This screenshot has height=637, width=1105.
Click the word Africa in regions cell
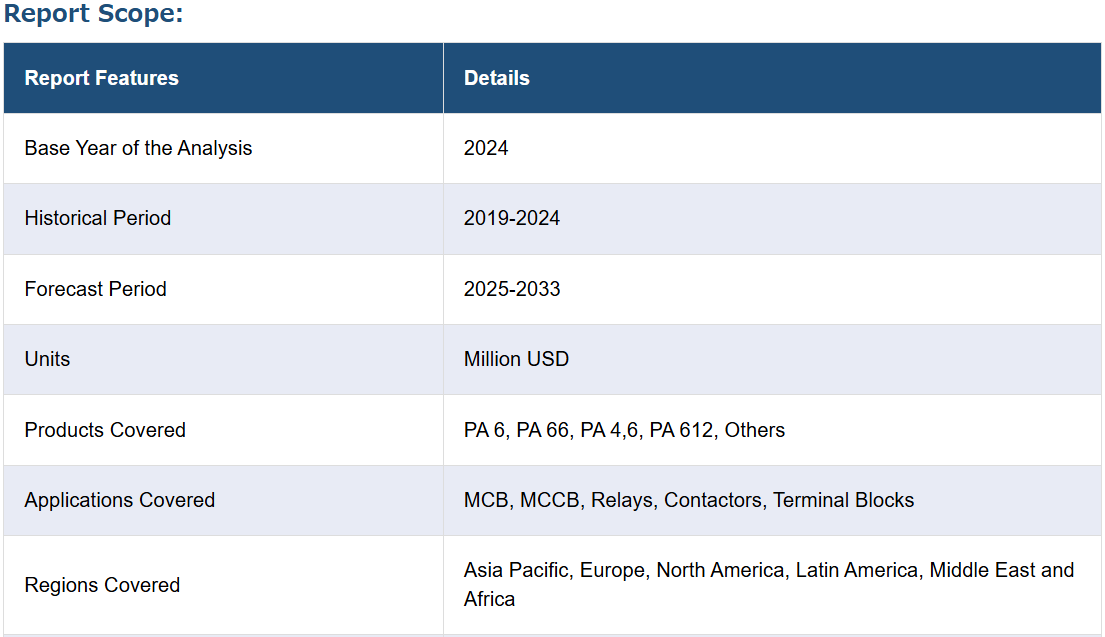(x=489, y=600)
